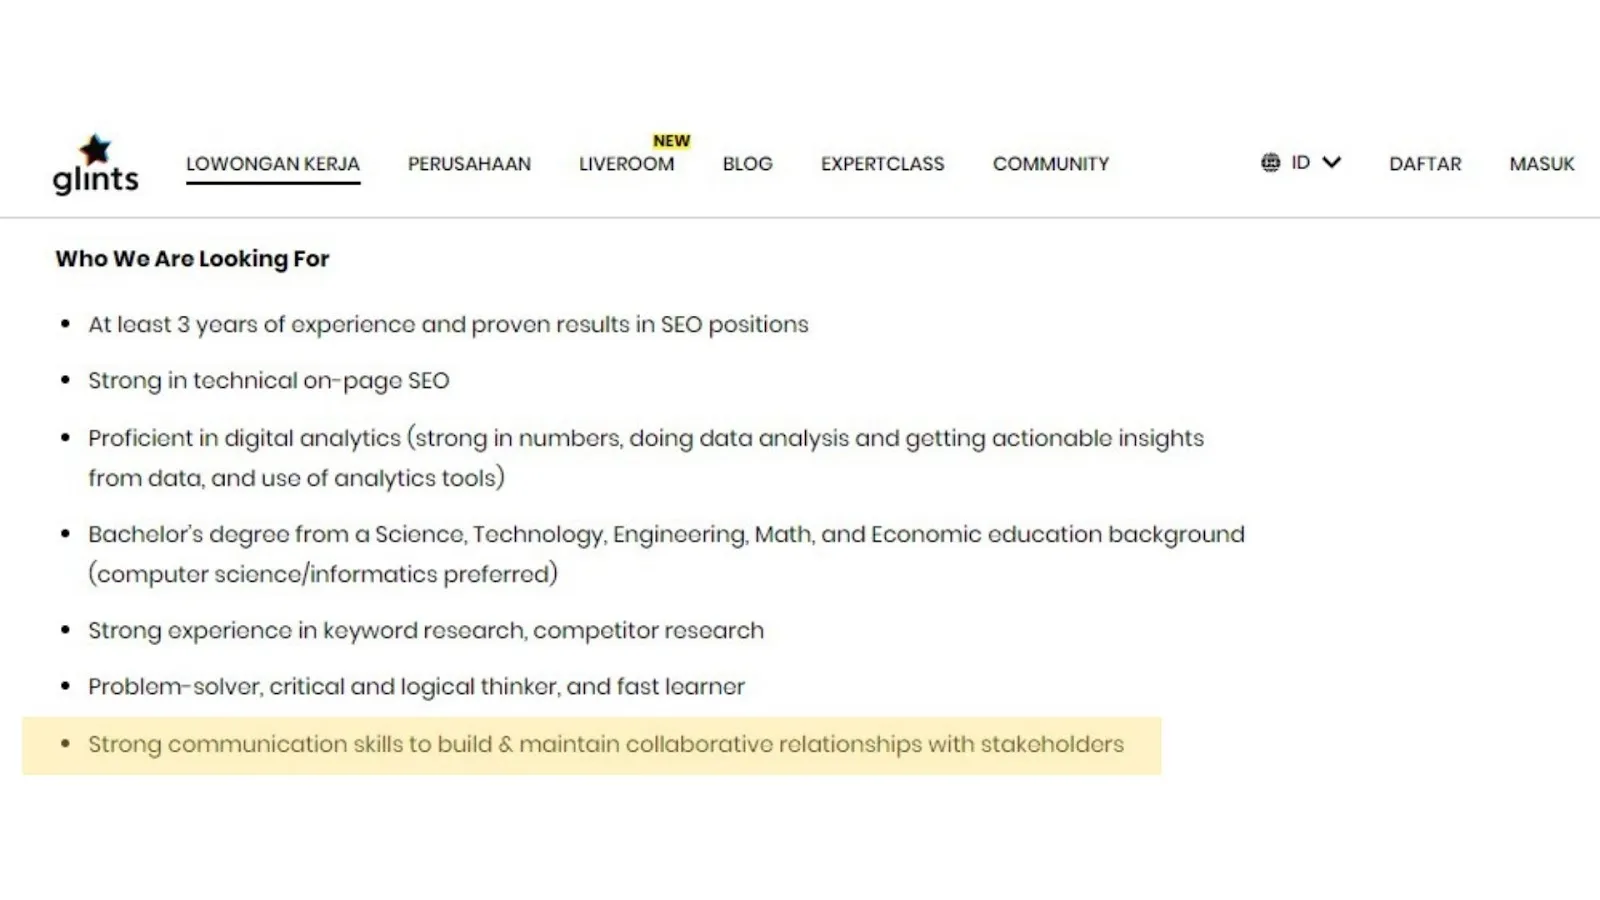Click the SEO experience bullet point
This screenshot has height=900, width=1600.
(x=448, y=324)
